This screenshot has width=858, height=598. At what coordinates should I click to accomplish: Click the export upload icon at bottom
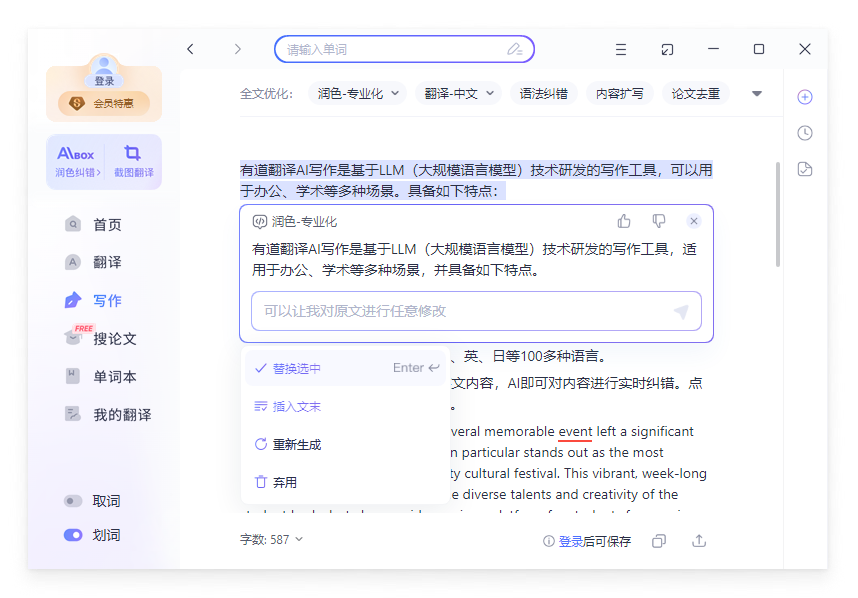pyautogui.click(x=699, y=541)
